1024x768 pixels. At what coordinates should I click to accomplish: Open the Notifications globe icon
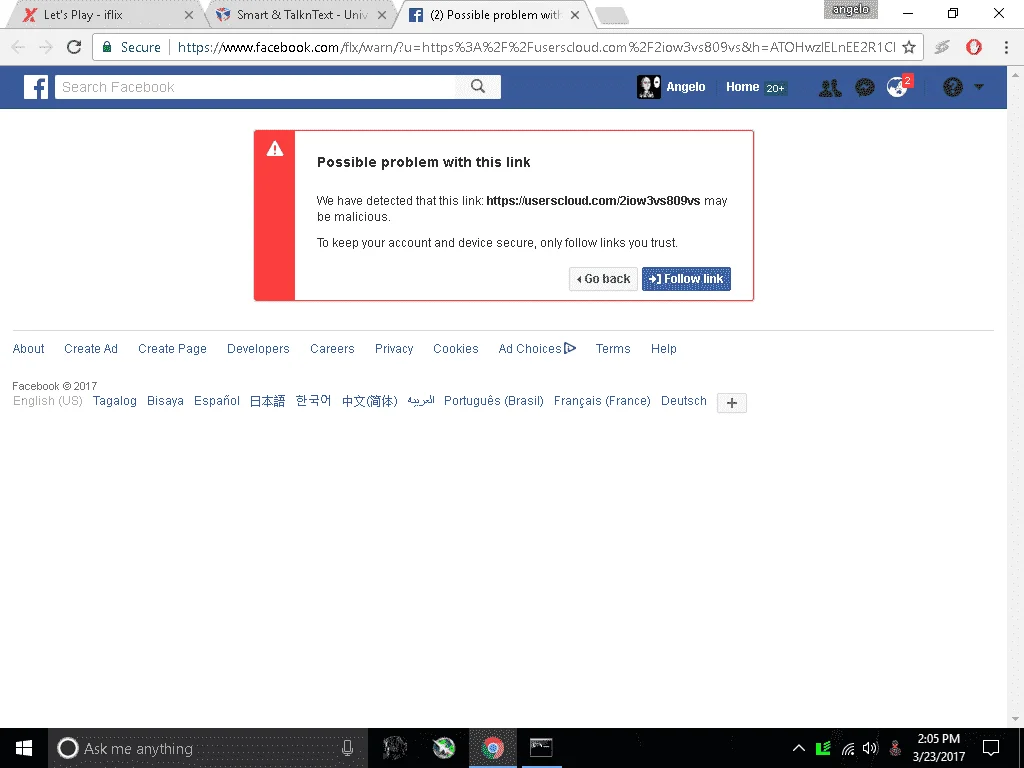898,86
